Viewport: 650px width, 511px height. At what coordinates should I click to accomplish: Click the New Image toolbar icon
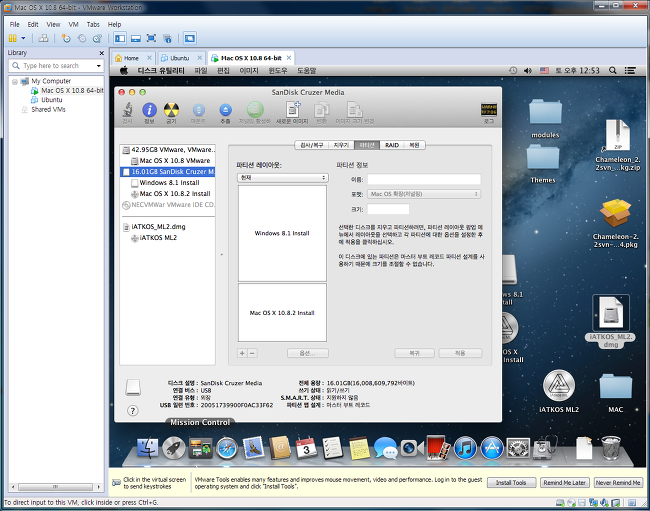(x=293, y=110)
